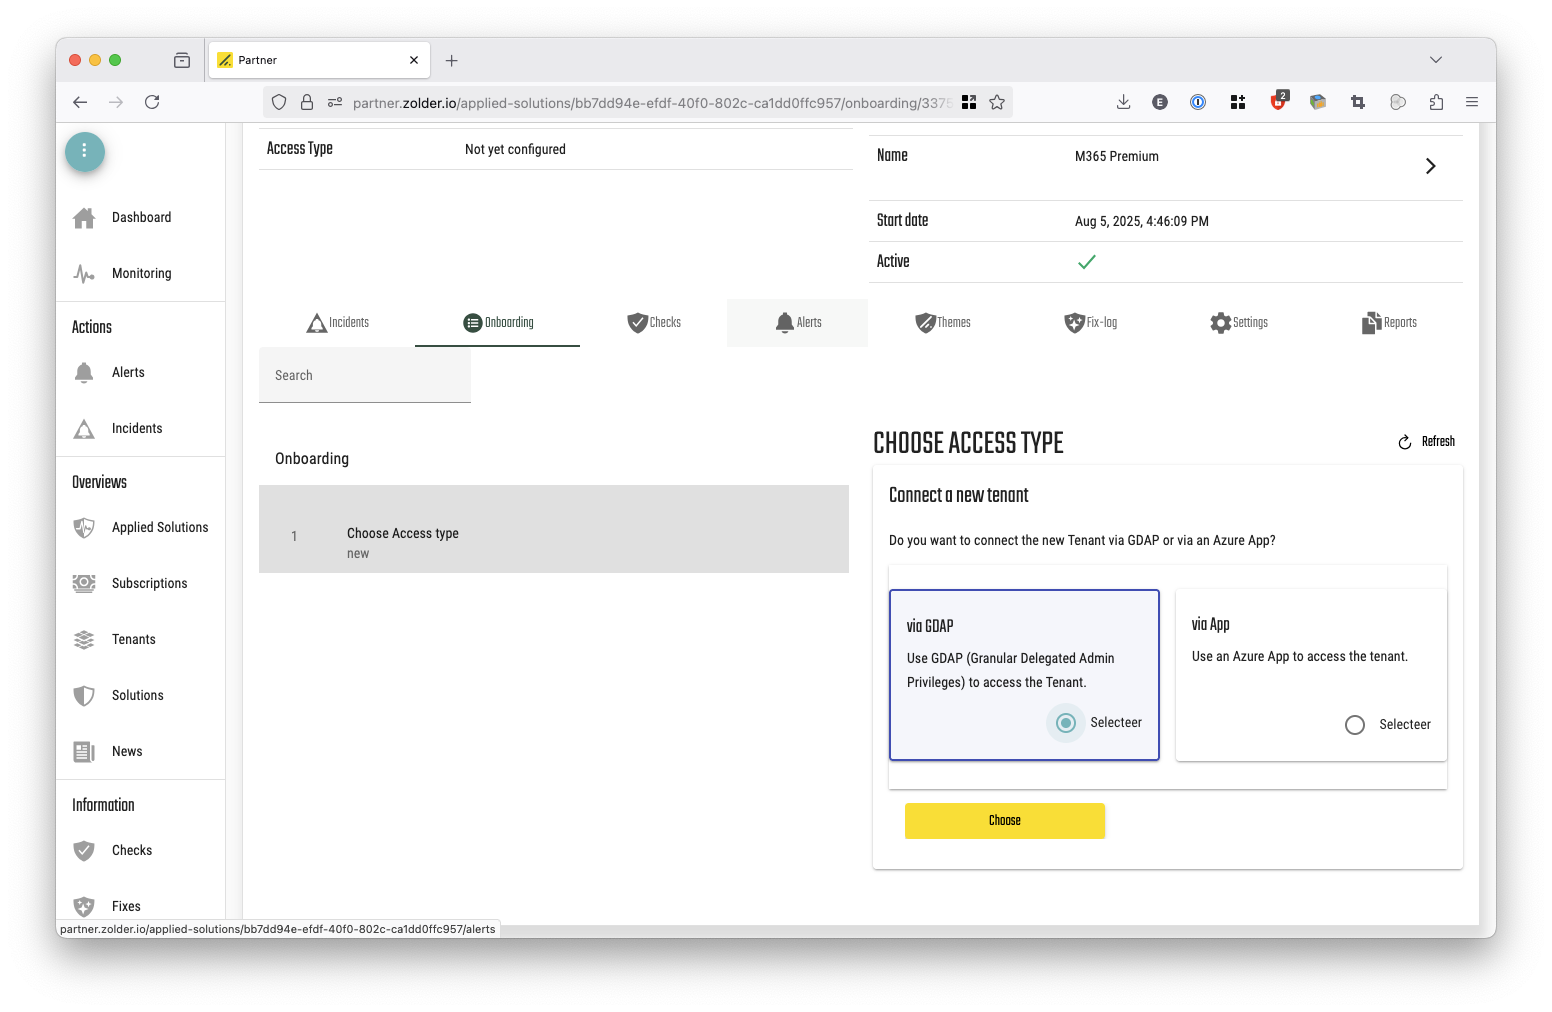
Task: Expand the M365 Premium name row chevron
Action: pos(1430,166)
